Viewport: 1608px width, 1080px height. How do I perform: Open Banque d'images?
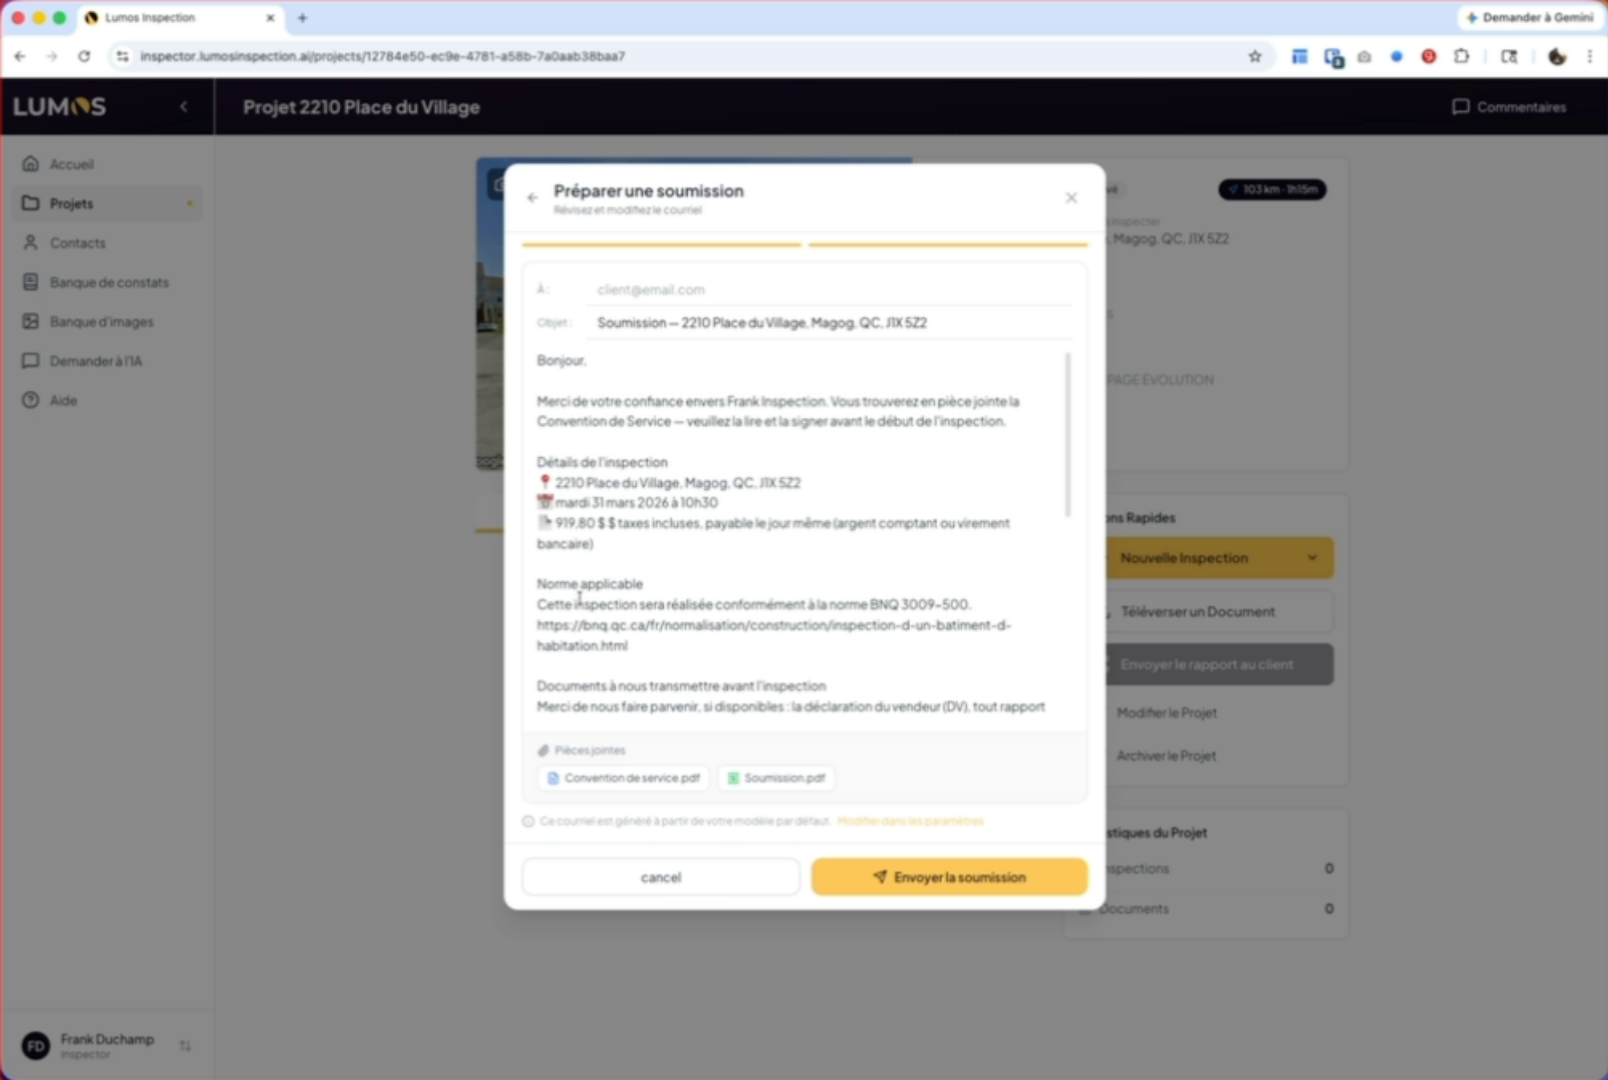[108, 322]
